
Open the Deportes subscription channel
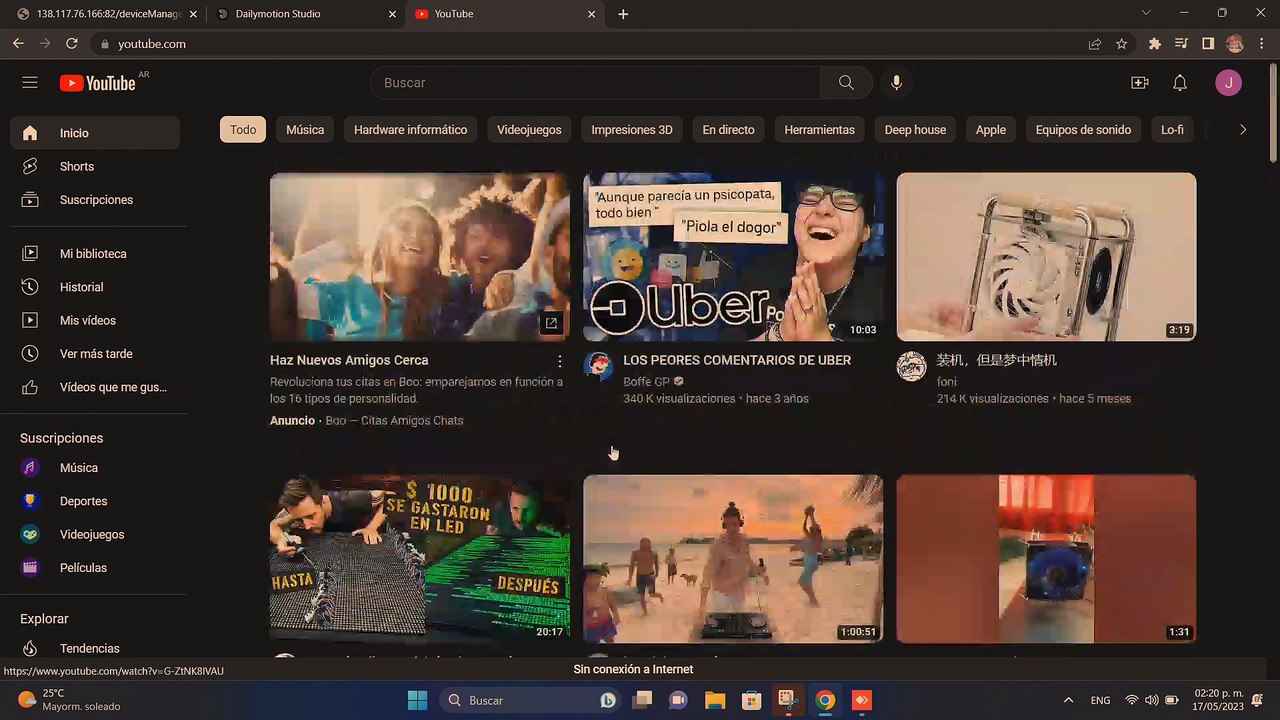coord(95,501)
